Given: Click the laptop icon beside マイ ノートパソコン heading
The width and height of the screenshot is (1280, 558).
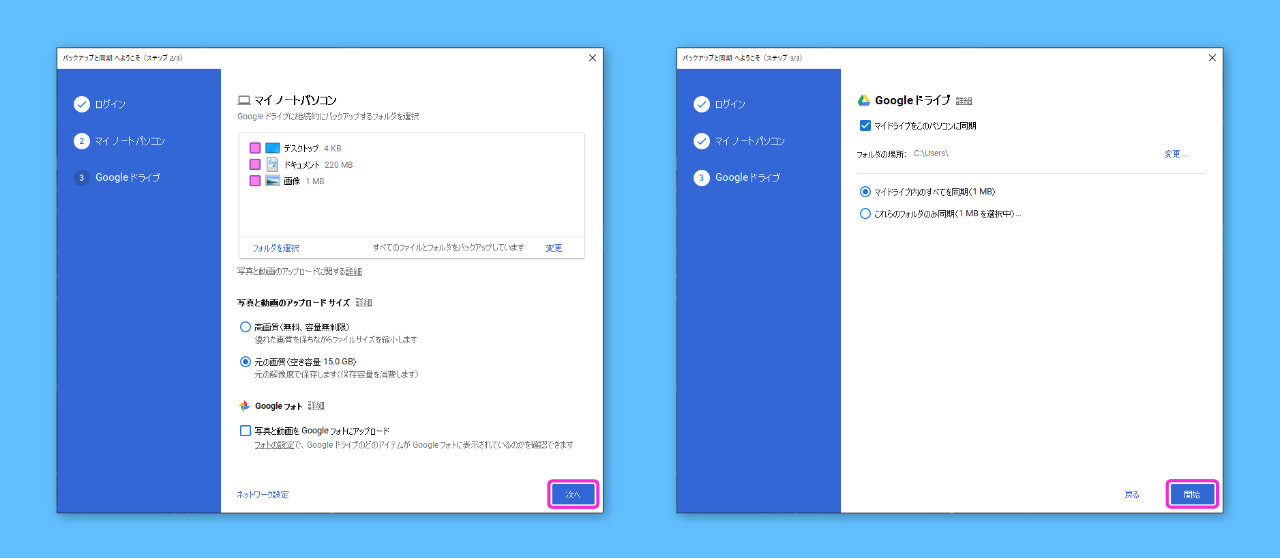Looking at the screenshot, I should coord(243,101).
